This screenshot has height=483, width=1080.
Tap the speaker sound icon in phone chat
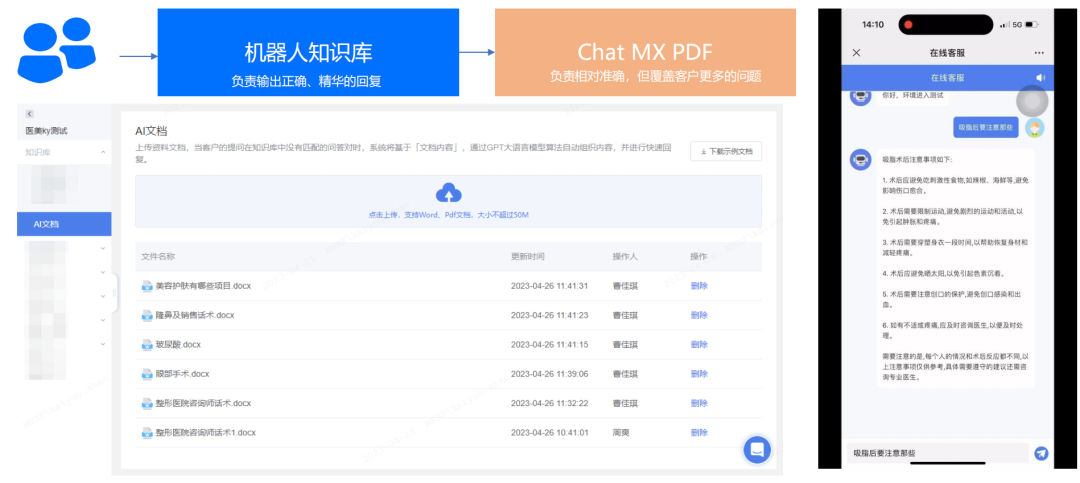point(1040,78)
